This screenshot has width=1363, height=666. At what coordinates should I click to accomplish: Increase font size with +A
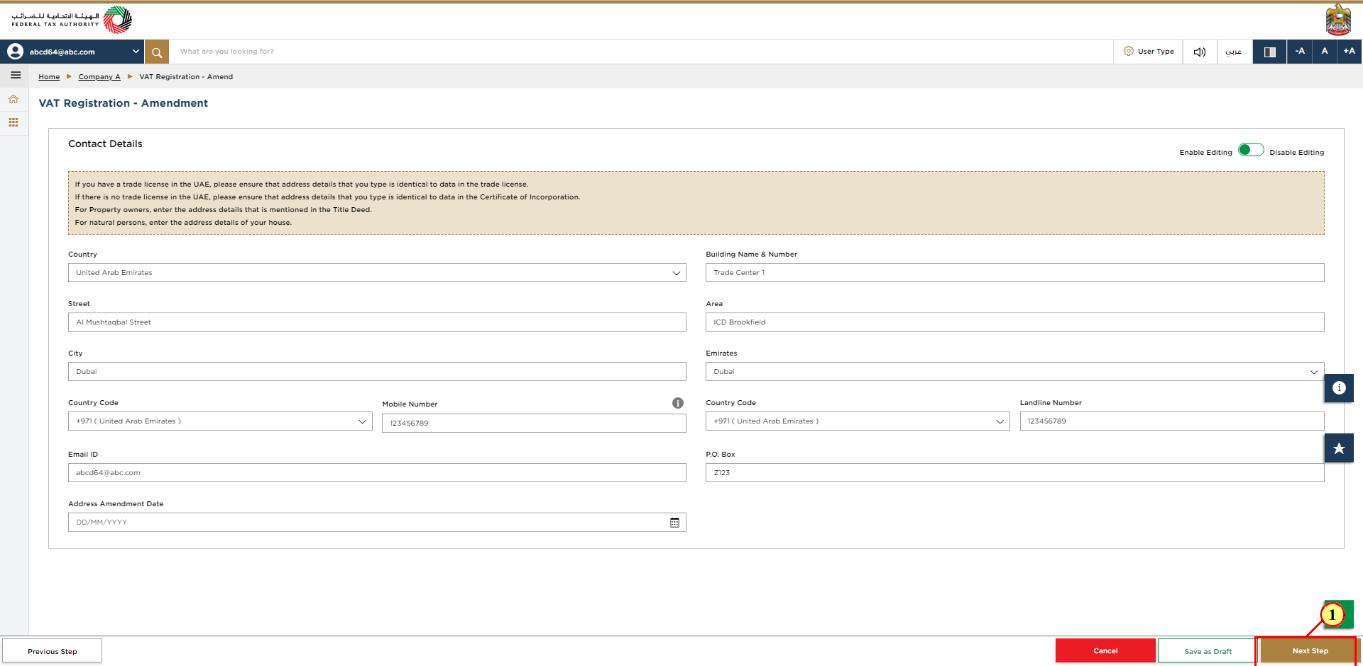[1349, 51]
